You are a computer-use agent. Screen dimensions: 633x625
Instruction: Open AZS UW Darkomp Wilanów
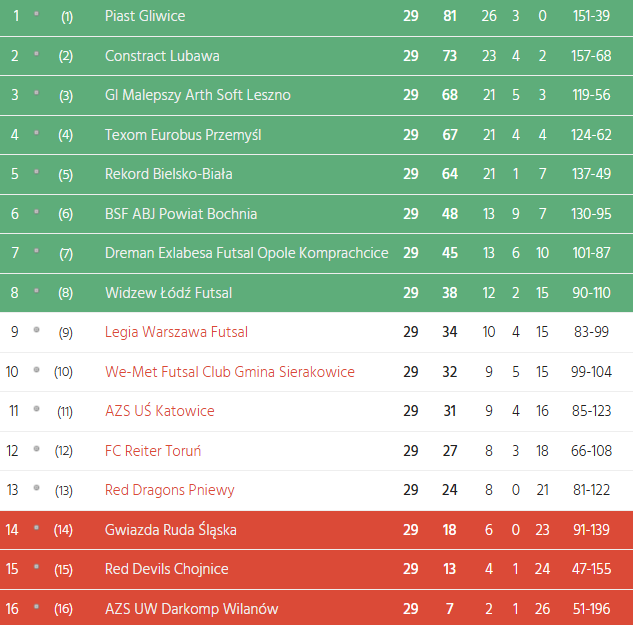click(192, 609)
